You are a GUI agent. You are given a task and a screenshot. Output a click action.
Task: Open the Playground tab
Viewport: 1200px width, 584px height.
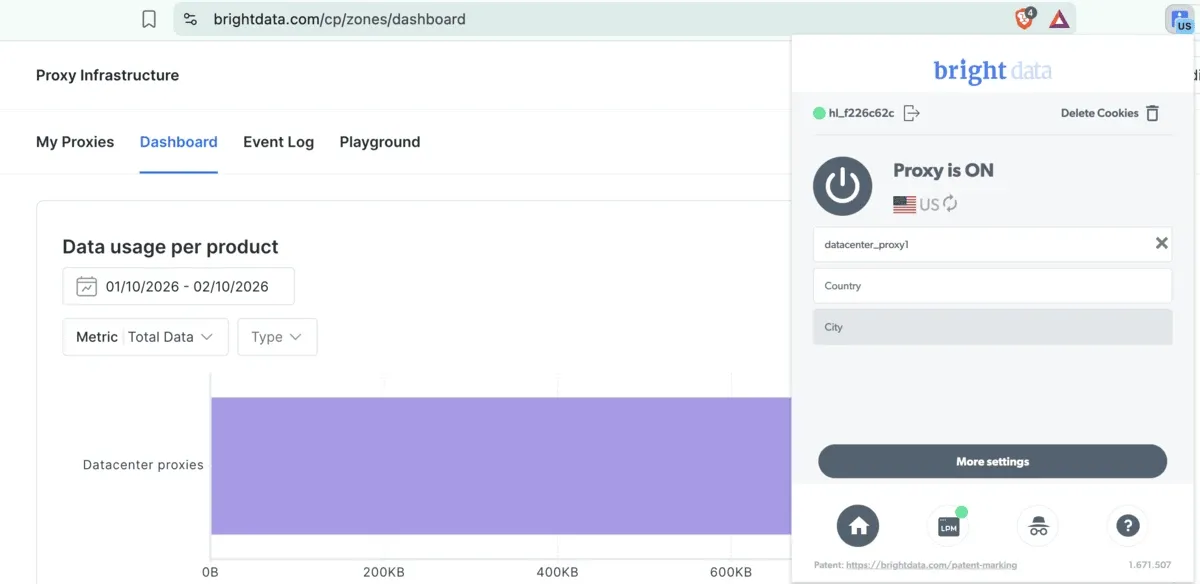click(x=380, y=142)
